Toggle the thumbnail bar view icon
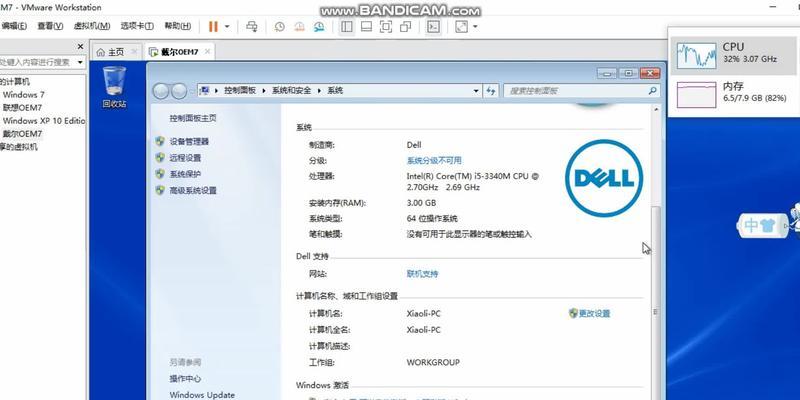This screenshot has width=800, height=400. coord(366,27)
